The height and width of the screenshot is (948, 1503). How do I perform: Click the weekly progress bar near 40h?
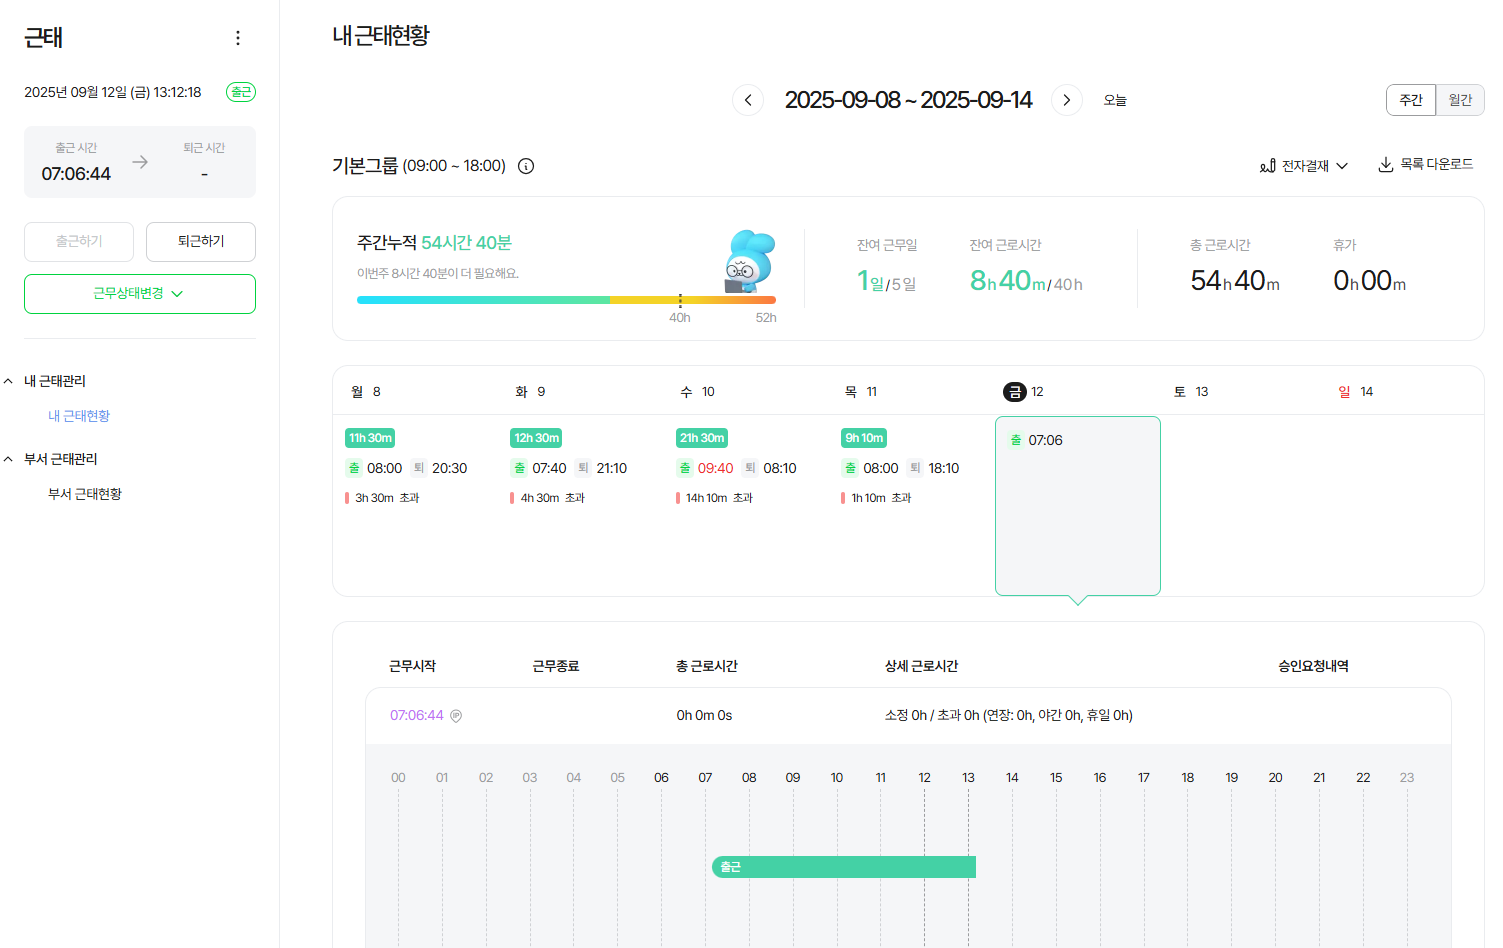tap(680, 299)
